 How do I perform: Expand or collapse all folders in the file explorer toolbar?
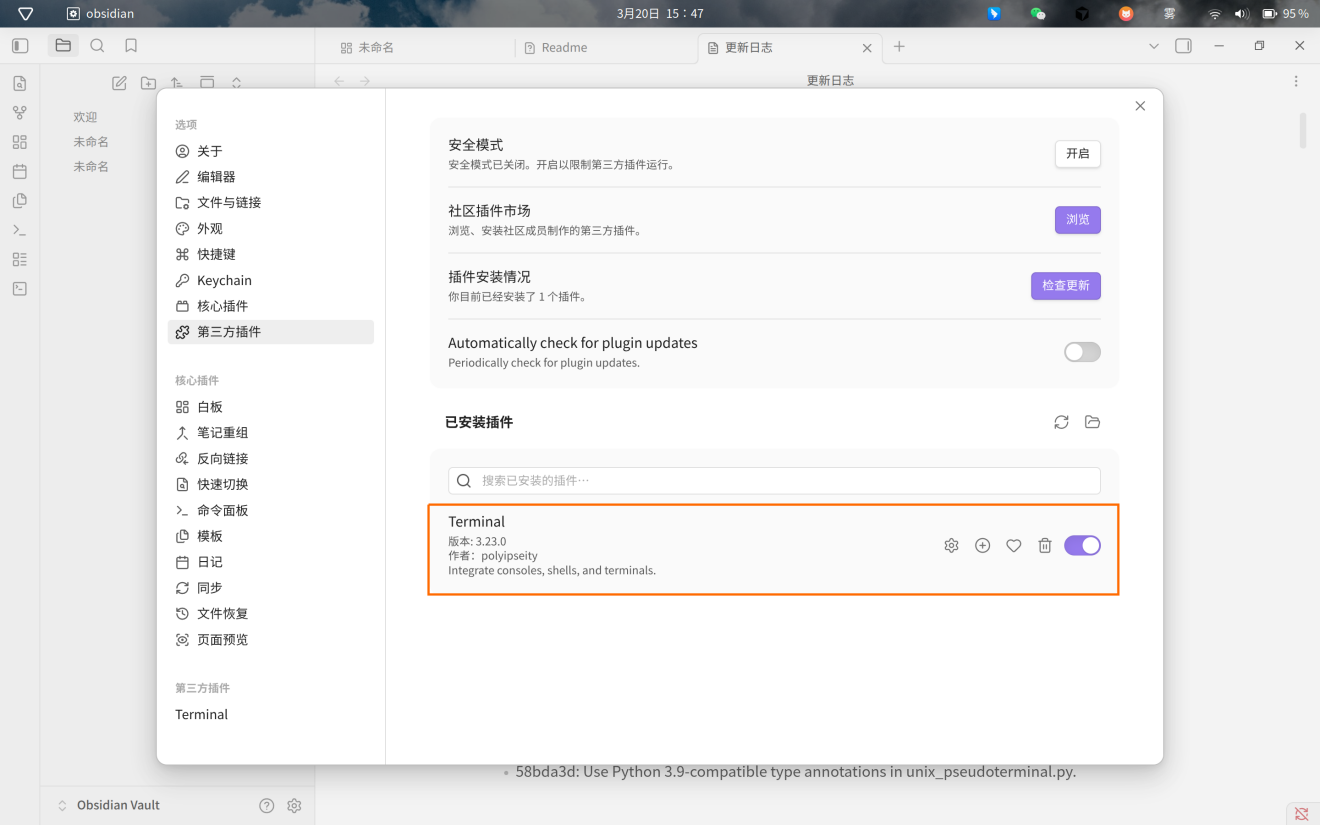(236, 83)
